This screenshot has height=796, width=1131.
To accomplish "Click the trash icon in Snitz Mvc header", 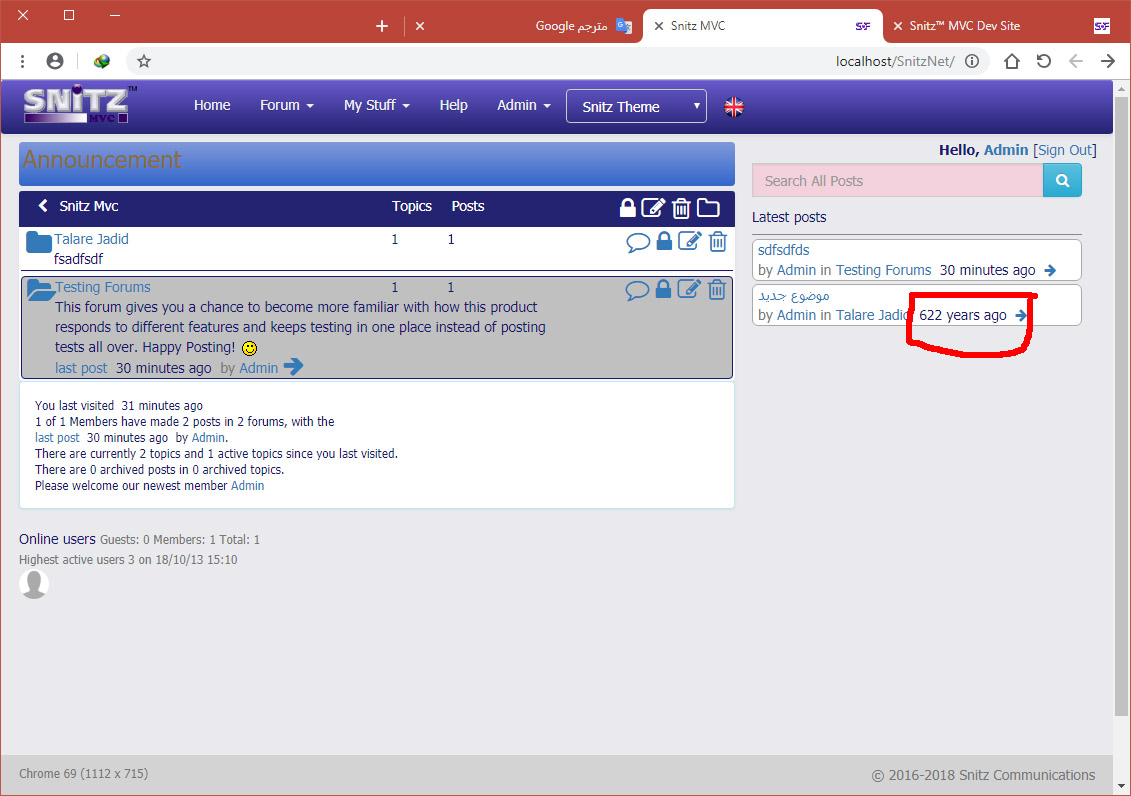I will 681,208.
